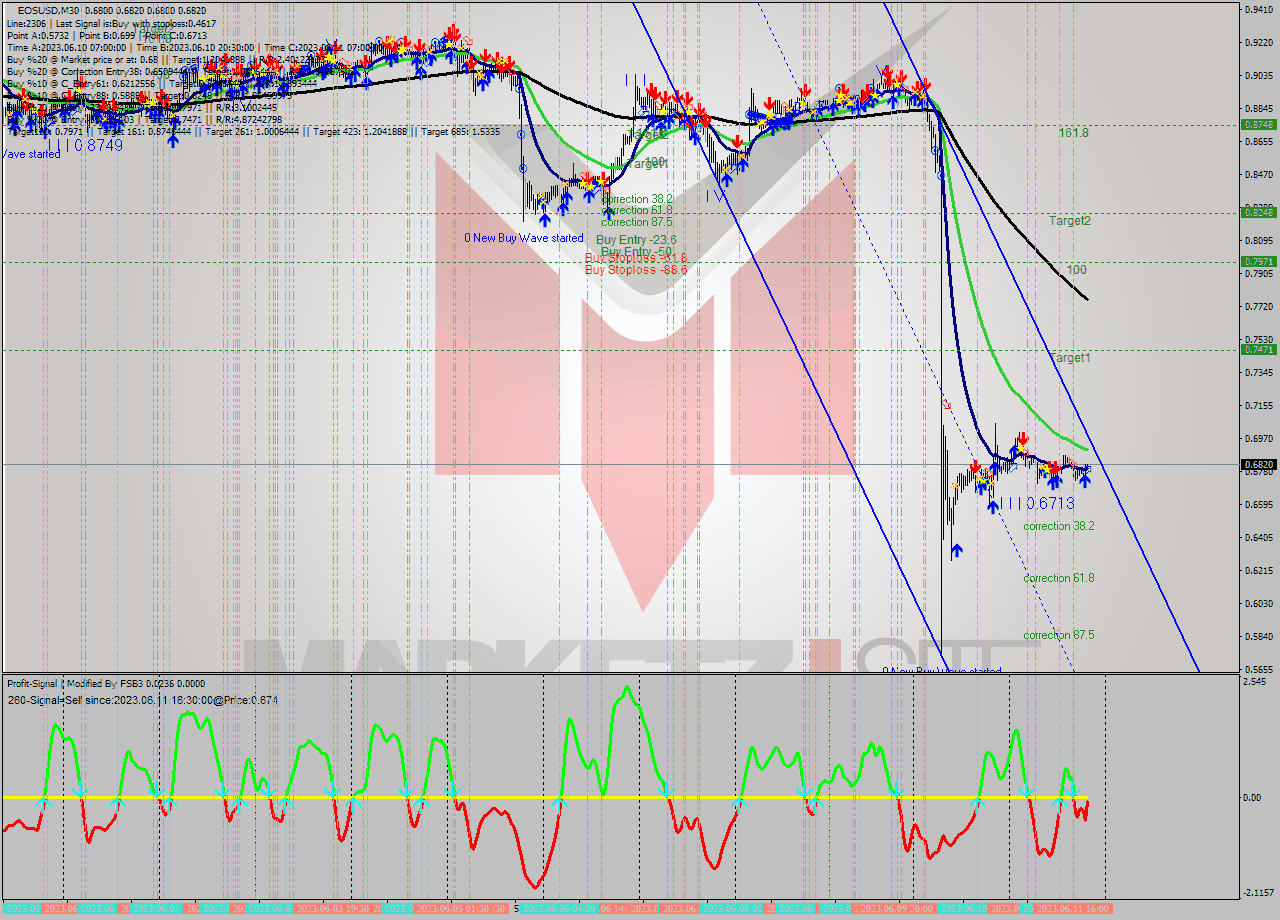Click the '100' label near the 0.7971 level

1077,270
